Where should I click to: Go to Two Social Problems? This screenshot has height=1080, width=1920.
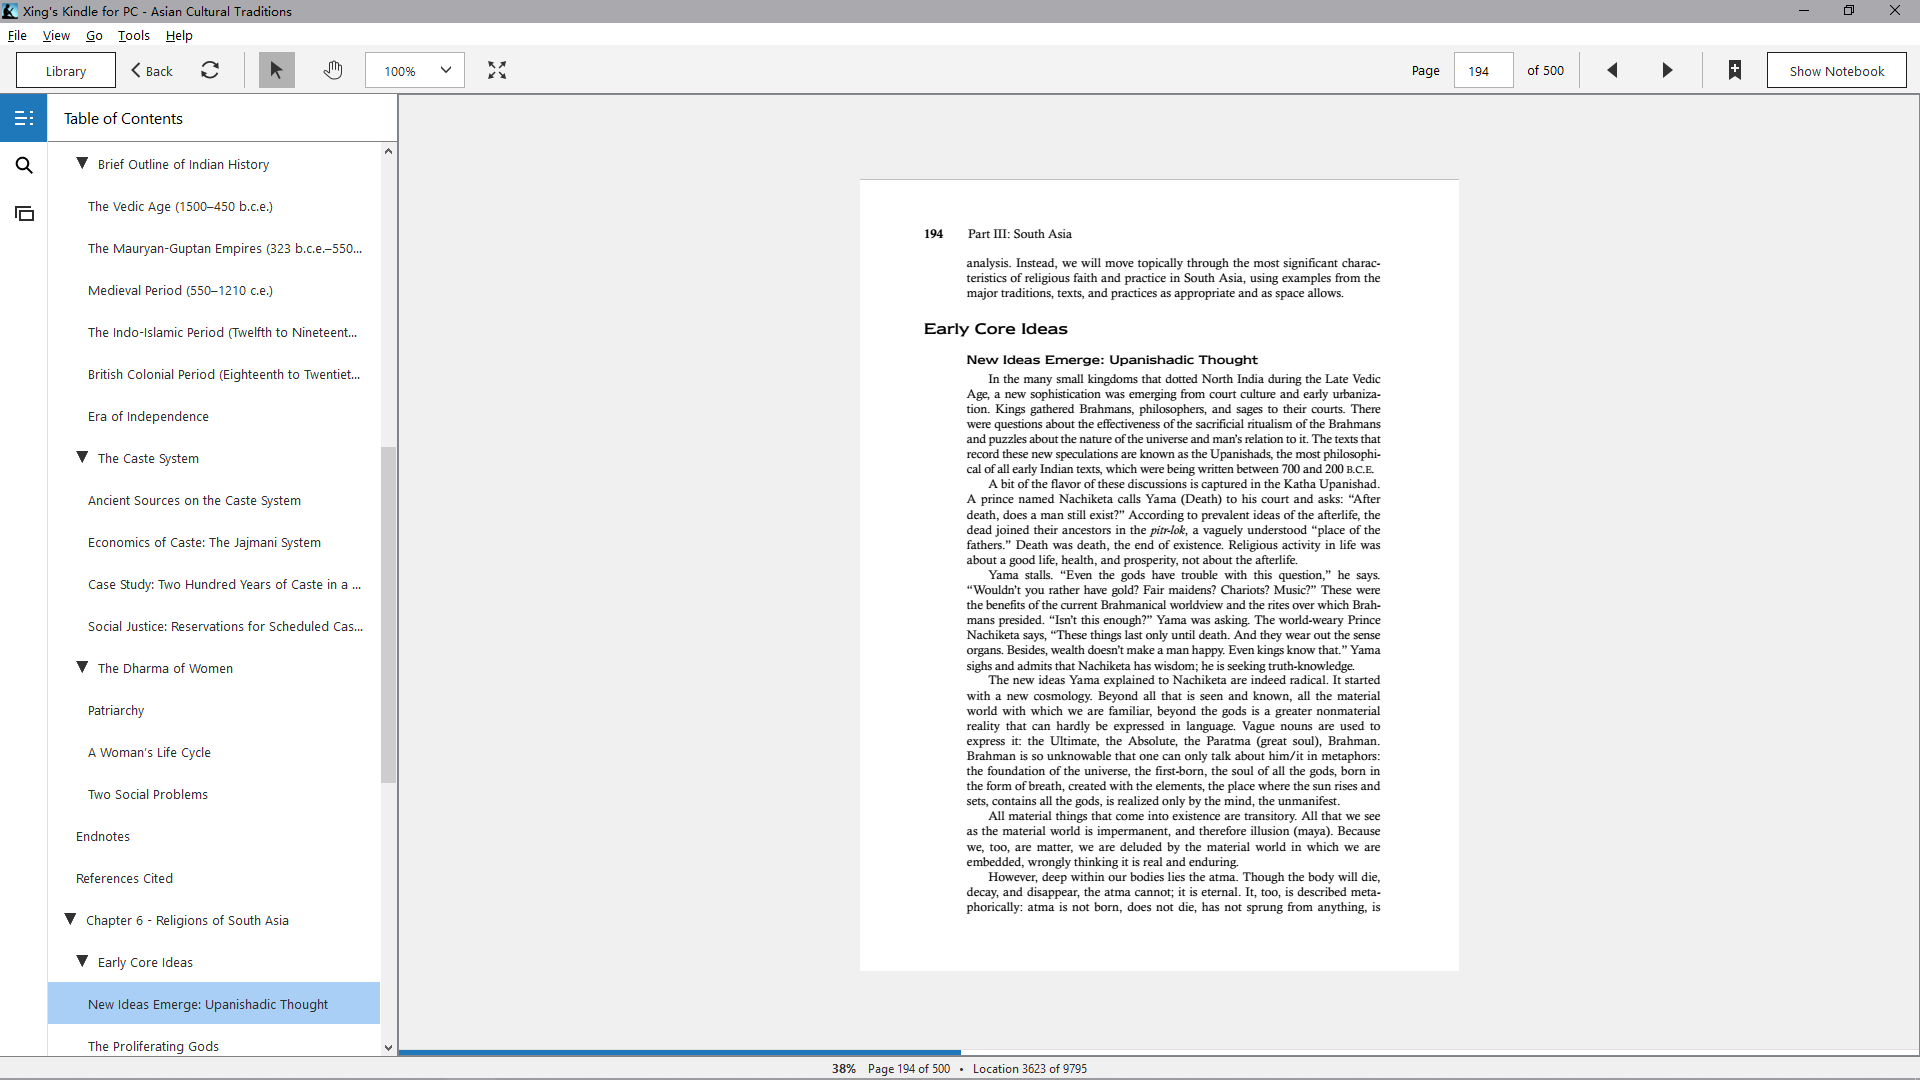[214, 794]
